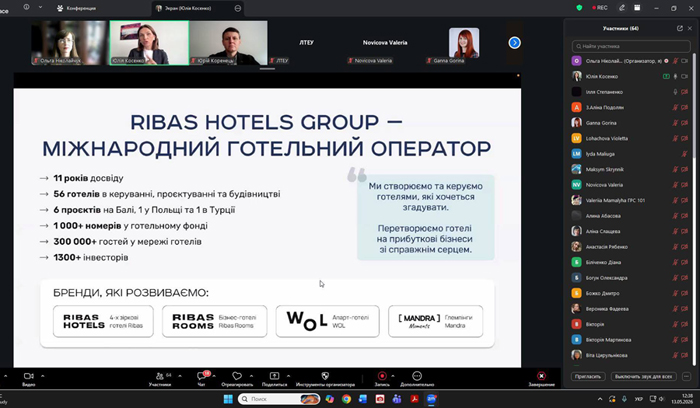Click the Record (Запись) icon
The image size is (700, 408).
382,376
